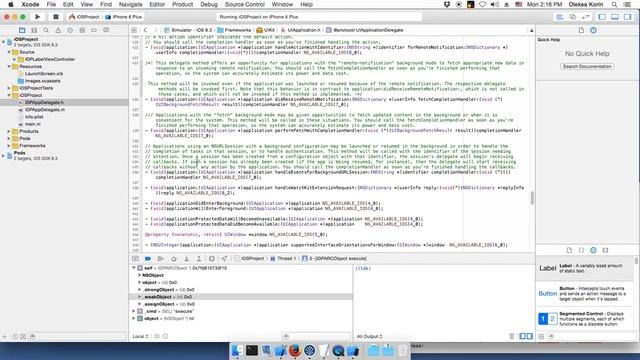Image resolution: width=640 pixels, height=360 pixels.
Task: Show the Quick Help inspector
Action: point(593,30)
